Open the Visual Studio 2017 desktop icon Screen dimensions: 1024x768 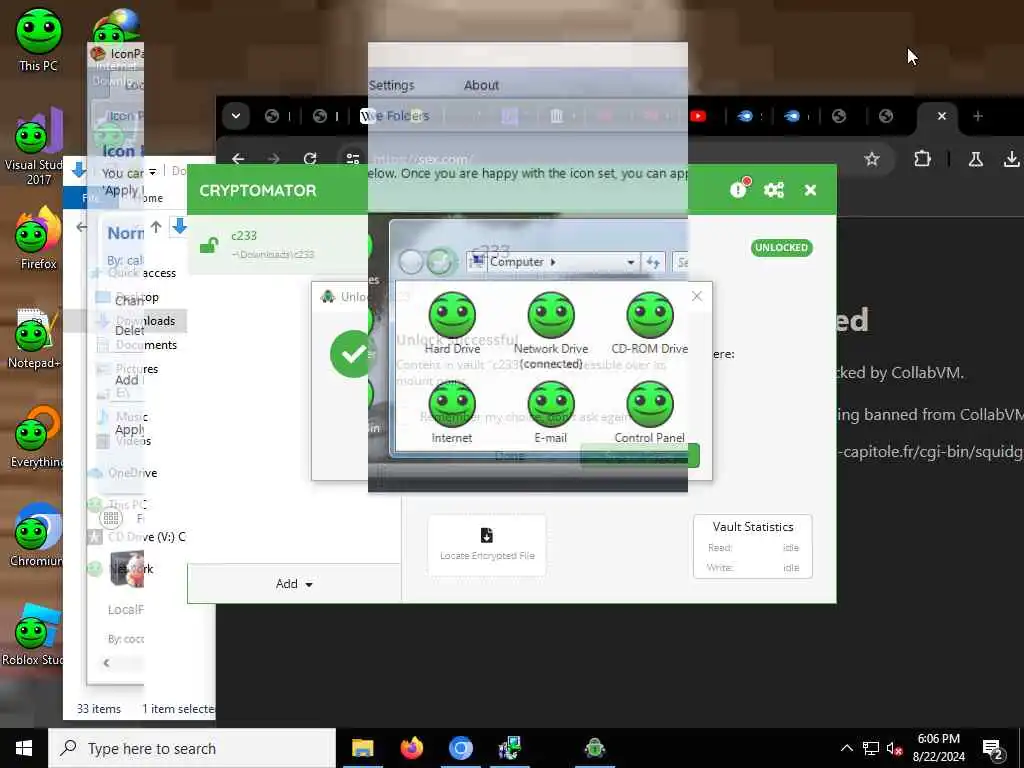[34, 147]
